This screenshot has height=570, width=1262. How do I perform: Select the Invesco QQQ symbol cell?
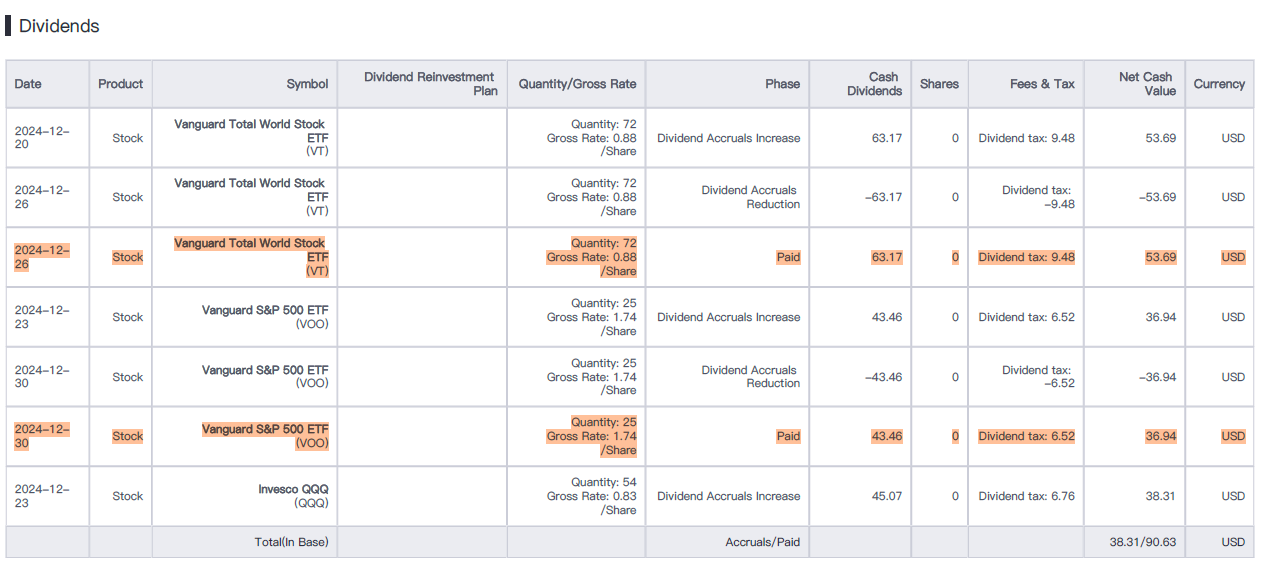tap(293, 496)
